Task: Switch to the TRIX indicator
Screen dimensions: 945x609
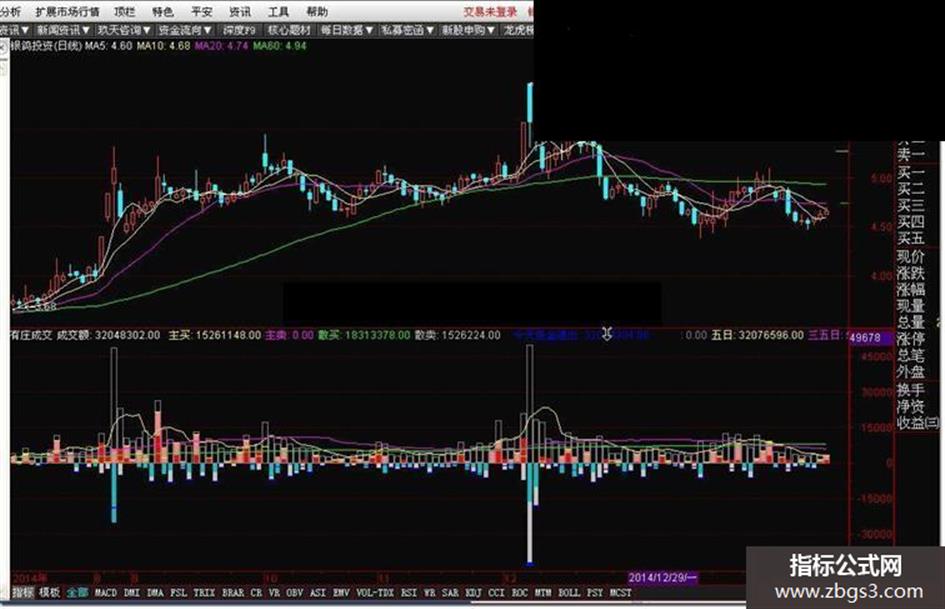Action: [204, 593]
